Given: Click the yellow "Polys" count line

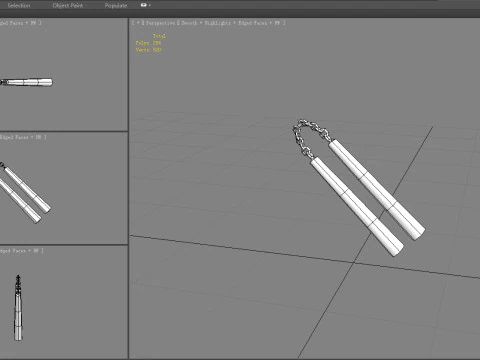Looking at the screenshot, I should 148,43.
